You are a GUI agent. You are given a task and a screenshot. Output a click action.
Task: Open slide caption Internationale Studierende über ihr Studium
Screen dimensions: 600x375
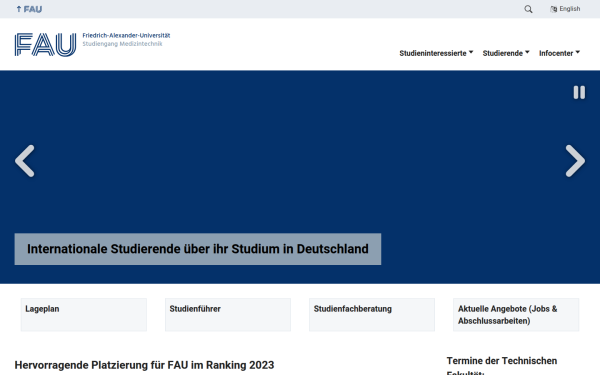[x=198, y=249]
